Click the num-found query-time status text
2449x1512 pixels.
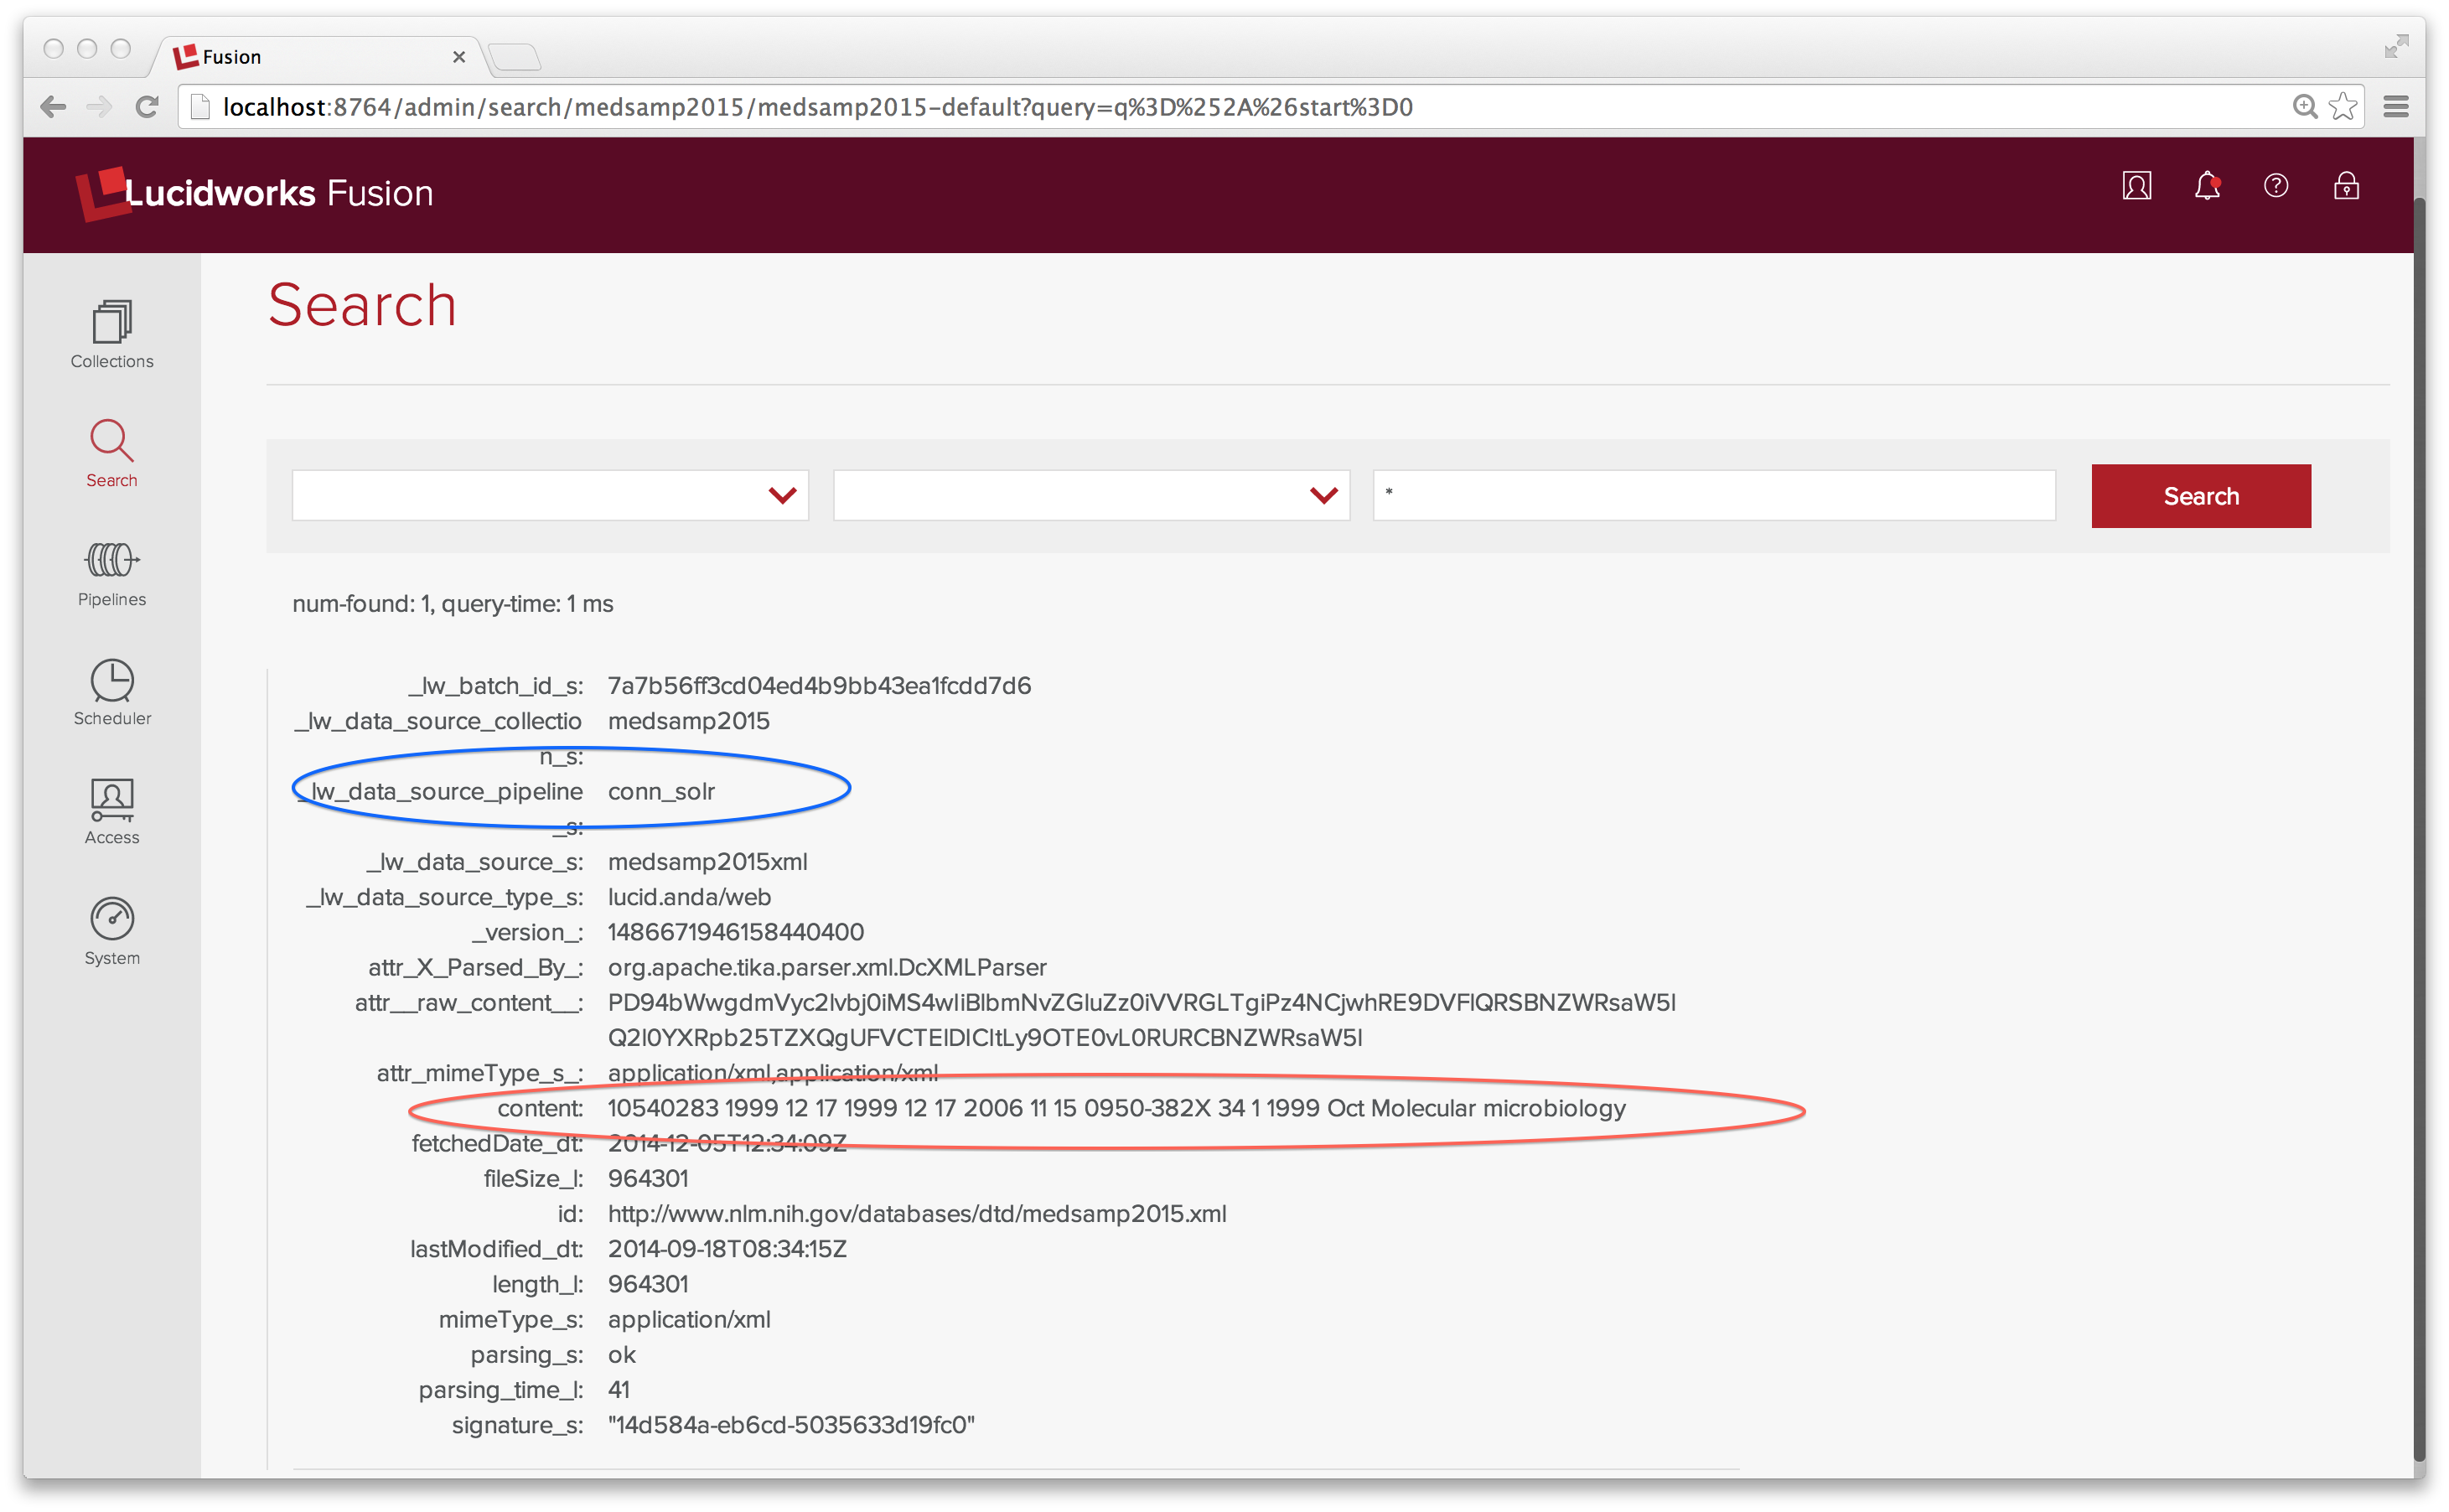452,604
